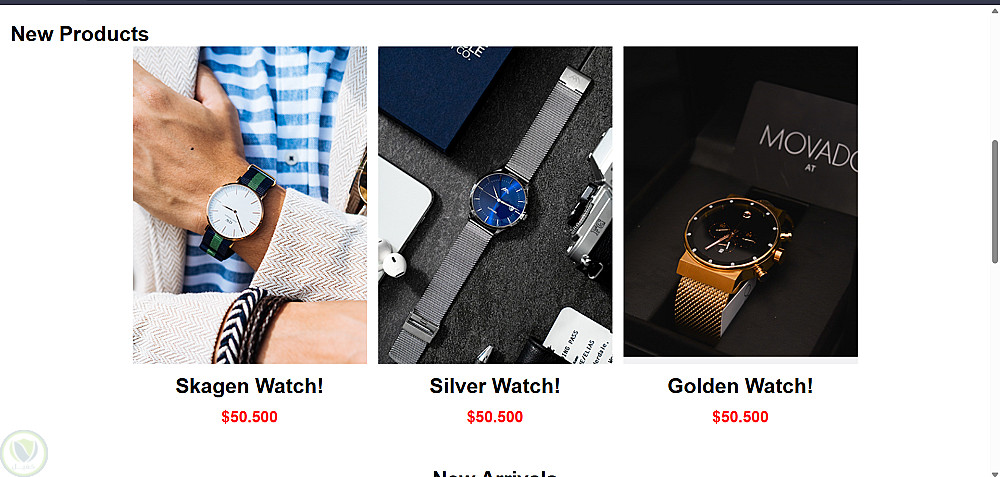
Task: Click the white dial of the Skagen watch
Action: pyautogui.click(x=234, y=211)
